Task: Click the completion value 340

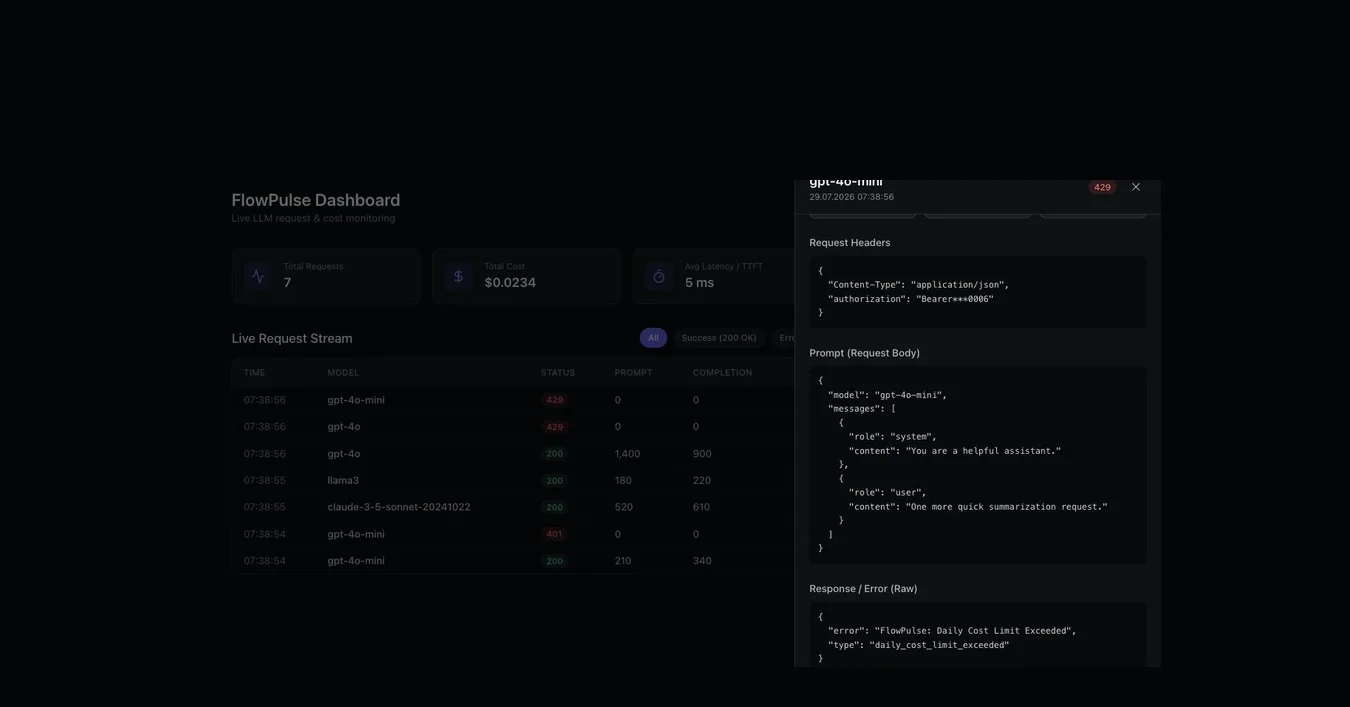Action: (702, 561)
